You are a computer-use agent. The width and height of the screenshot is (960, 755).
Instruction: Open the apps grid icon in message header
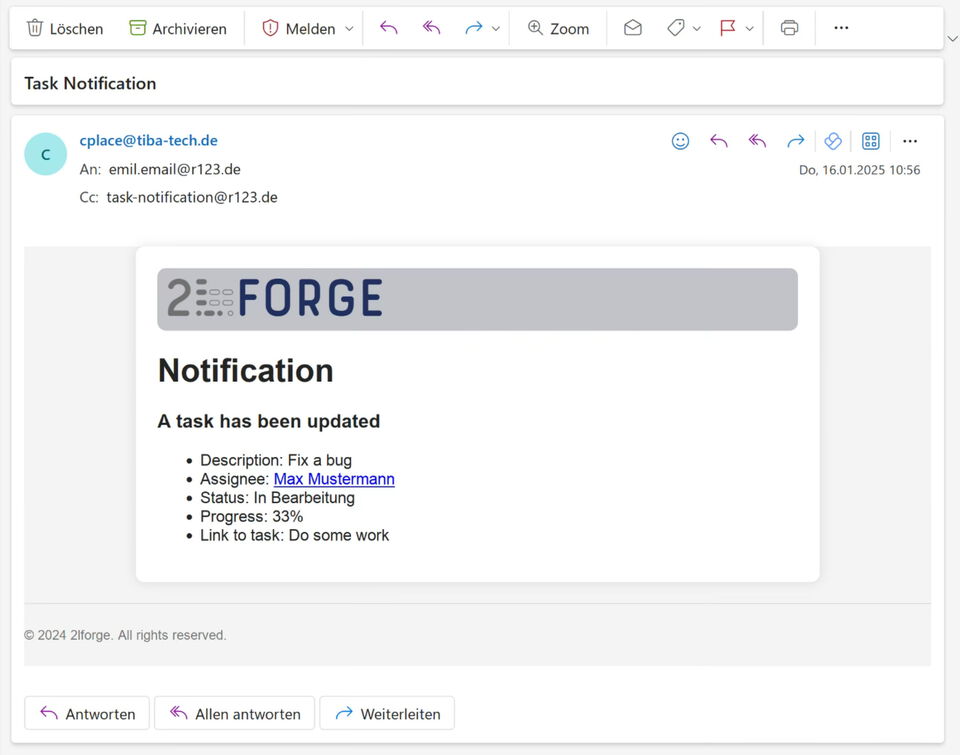pyautogui.click(x=870, y=141)
